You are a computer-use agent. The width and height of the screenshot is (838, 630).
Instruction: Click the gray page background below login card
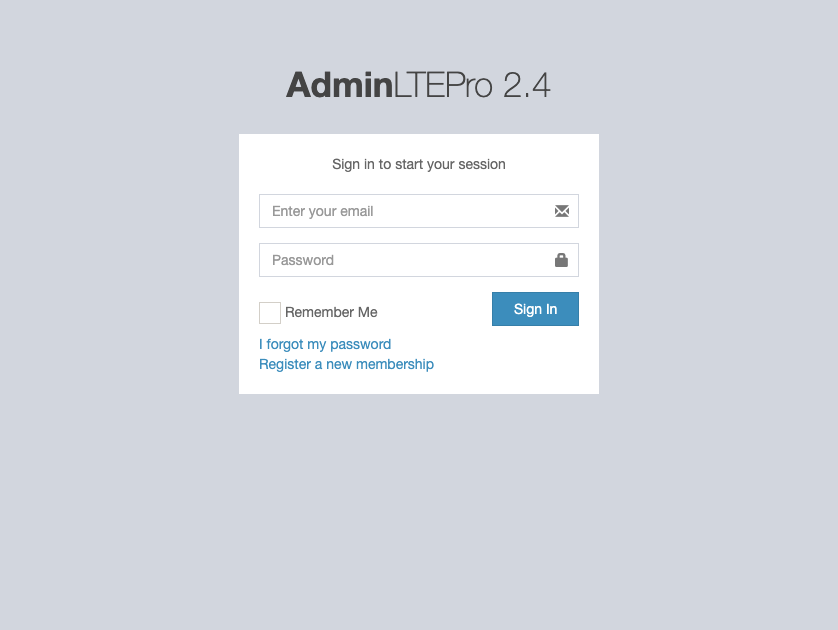point(419,508)
